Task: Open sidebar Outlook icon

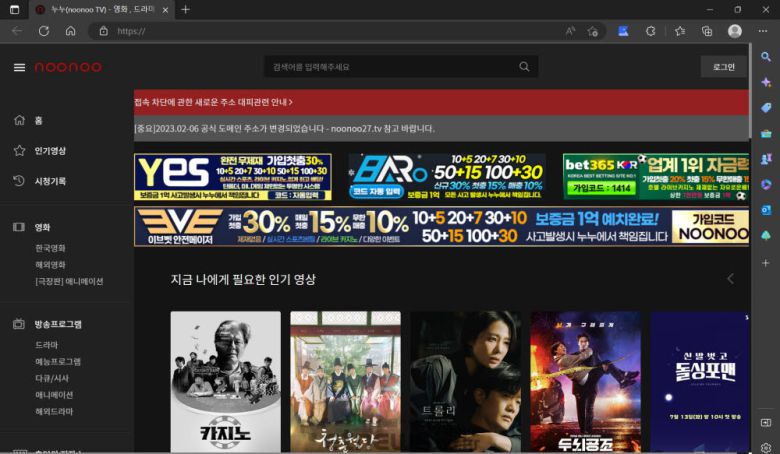Action: coord(766,210)
